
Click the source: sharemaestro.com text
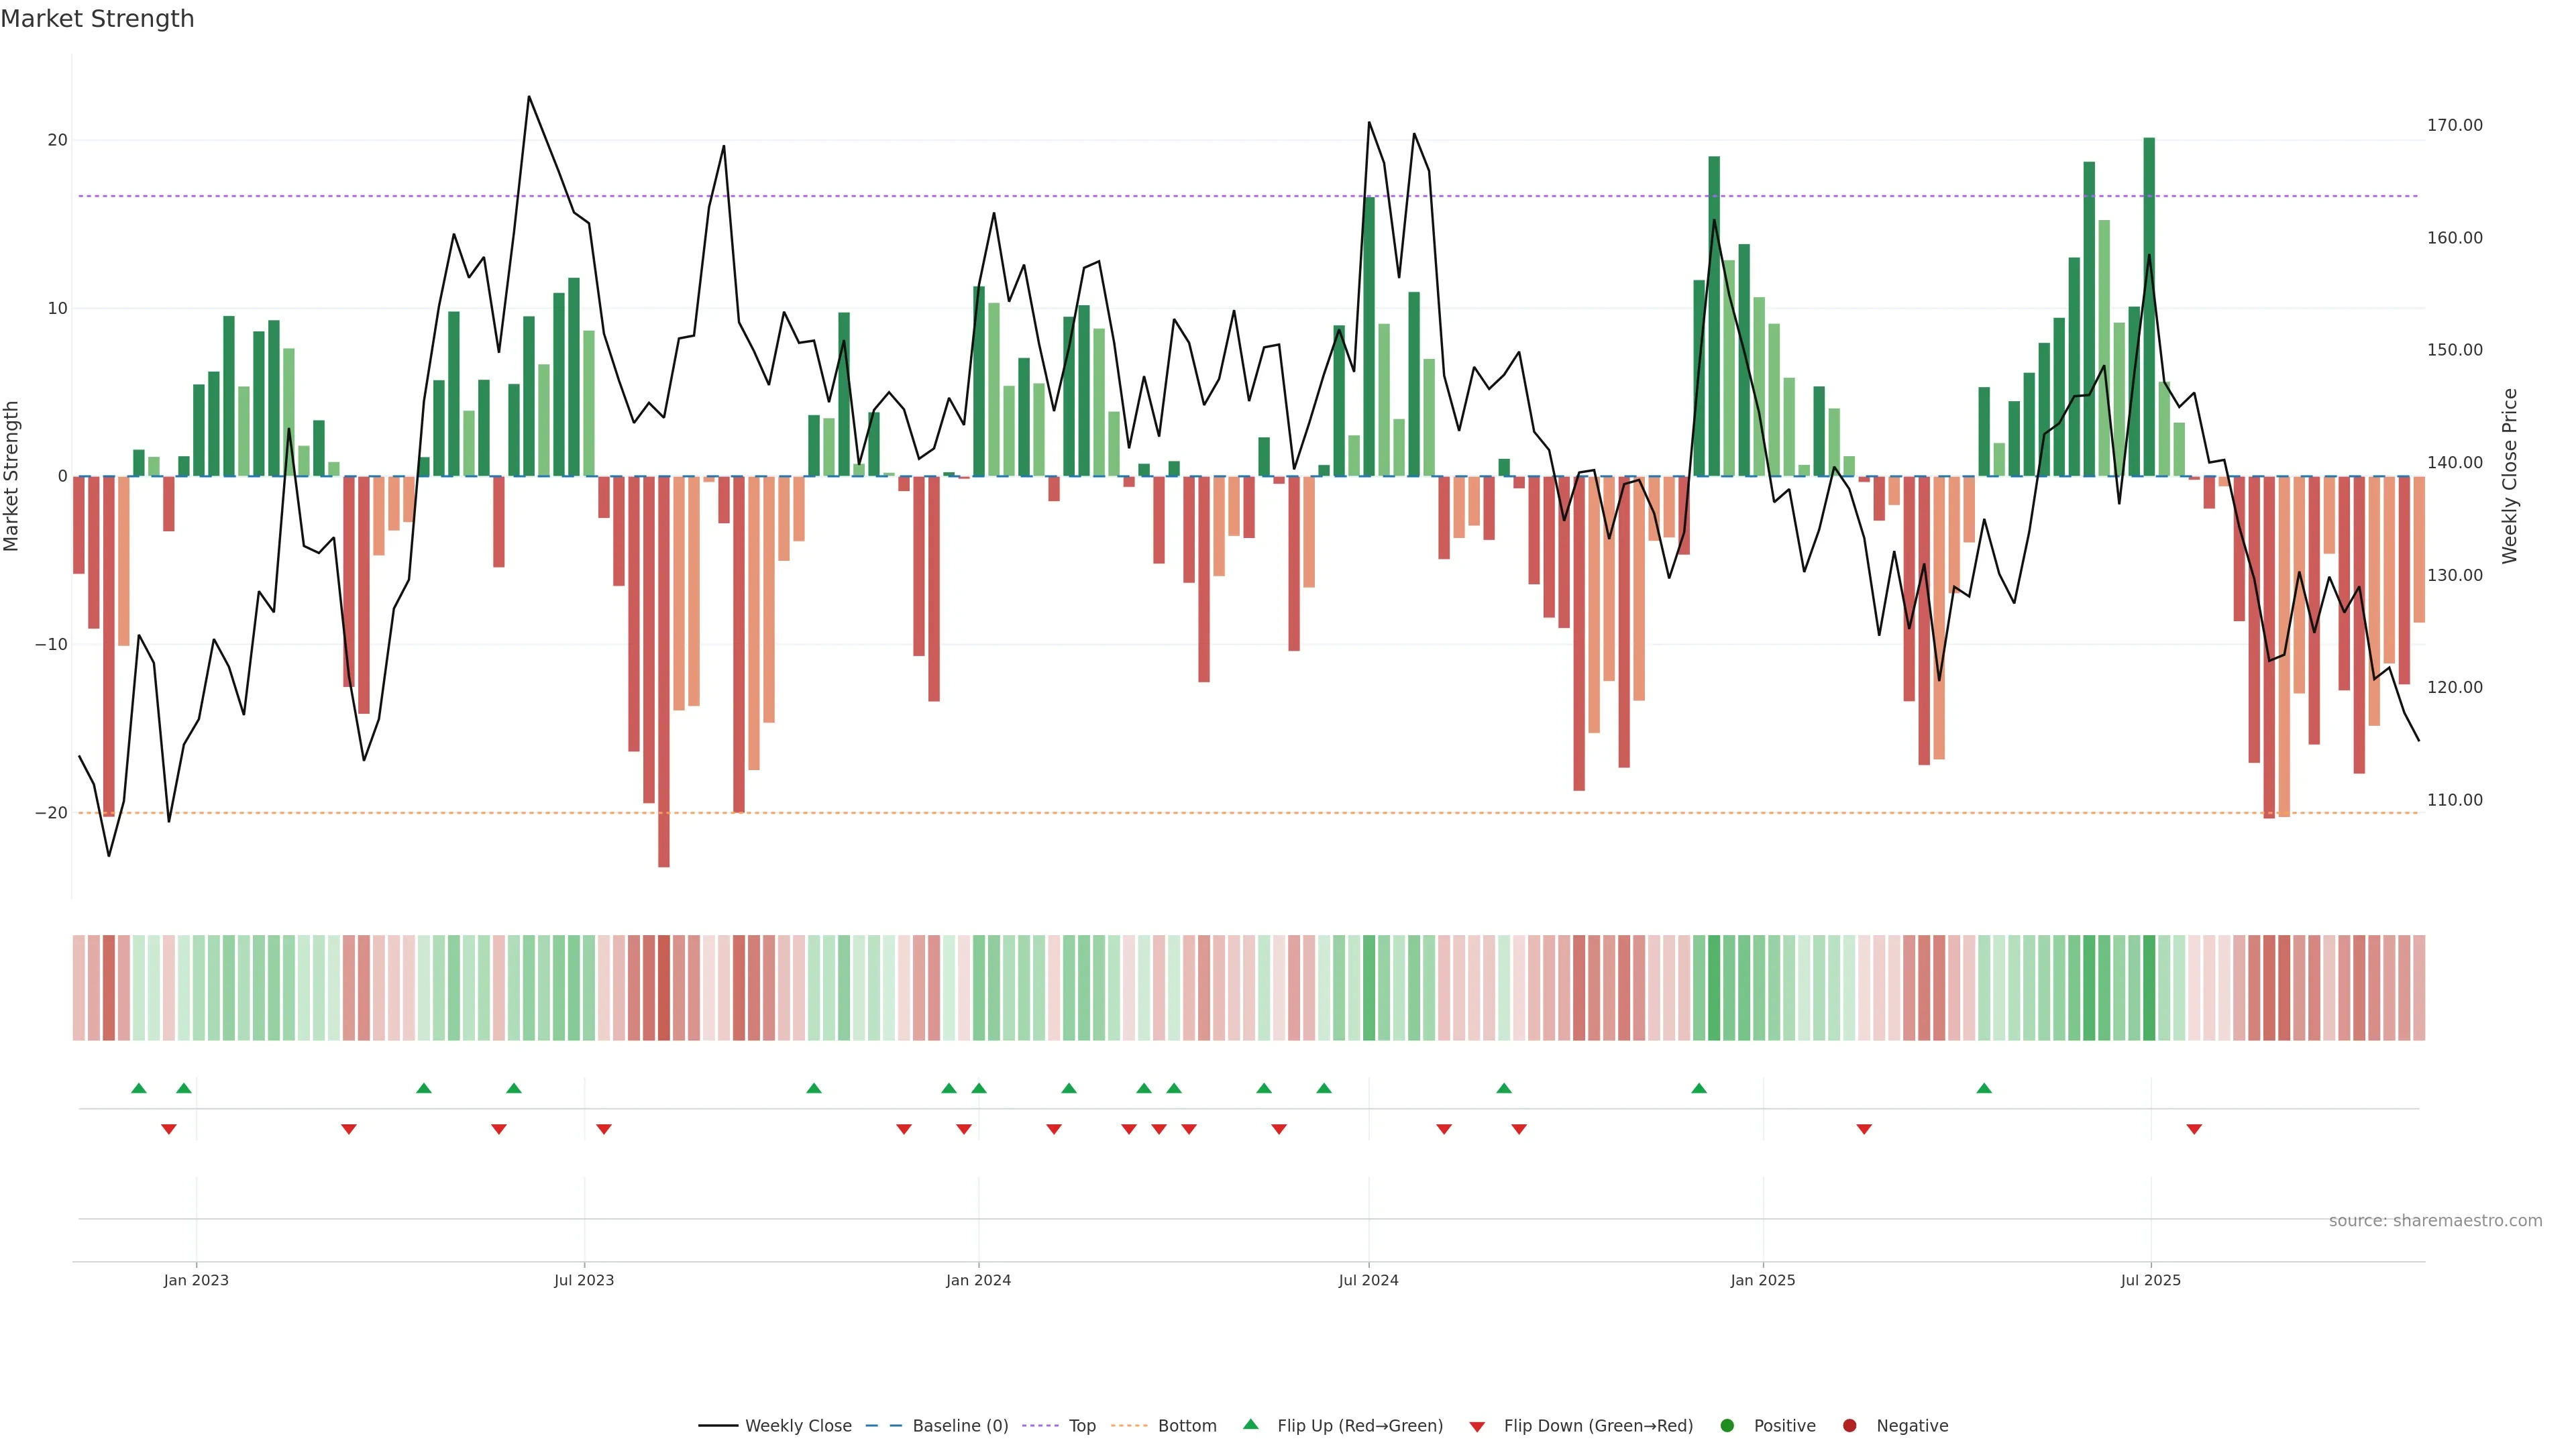(2435, 1221)
